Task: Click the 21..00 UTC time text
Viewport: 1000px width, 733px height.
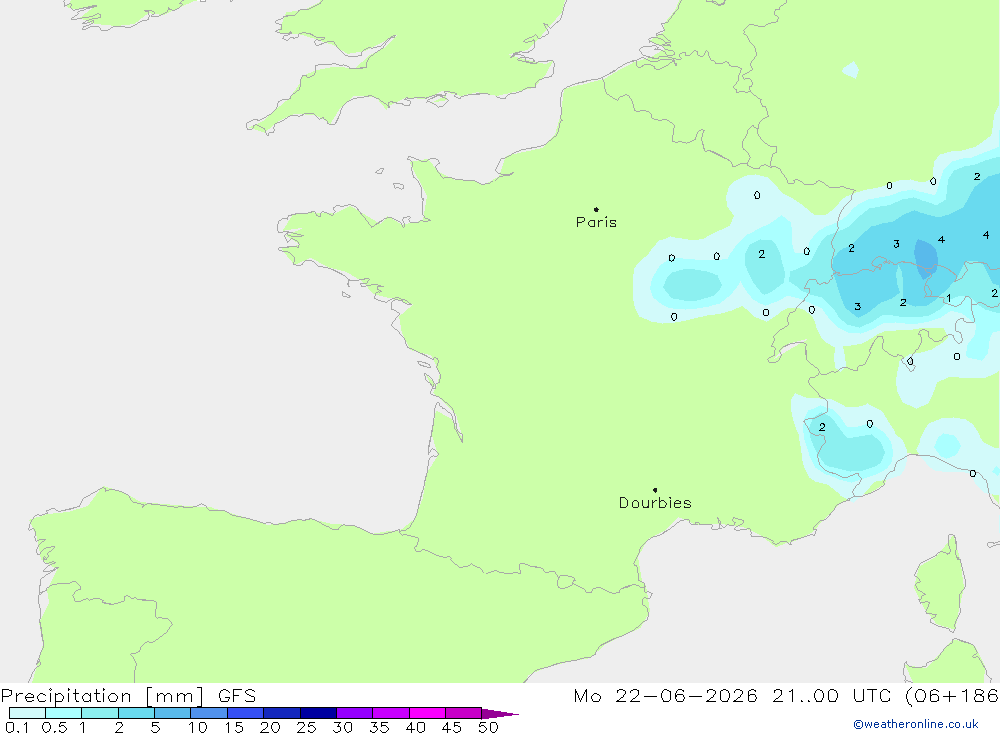Action: [831, 695]
